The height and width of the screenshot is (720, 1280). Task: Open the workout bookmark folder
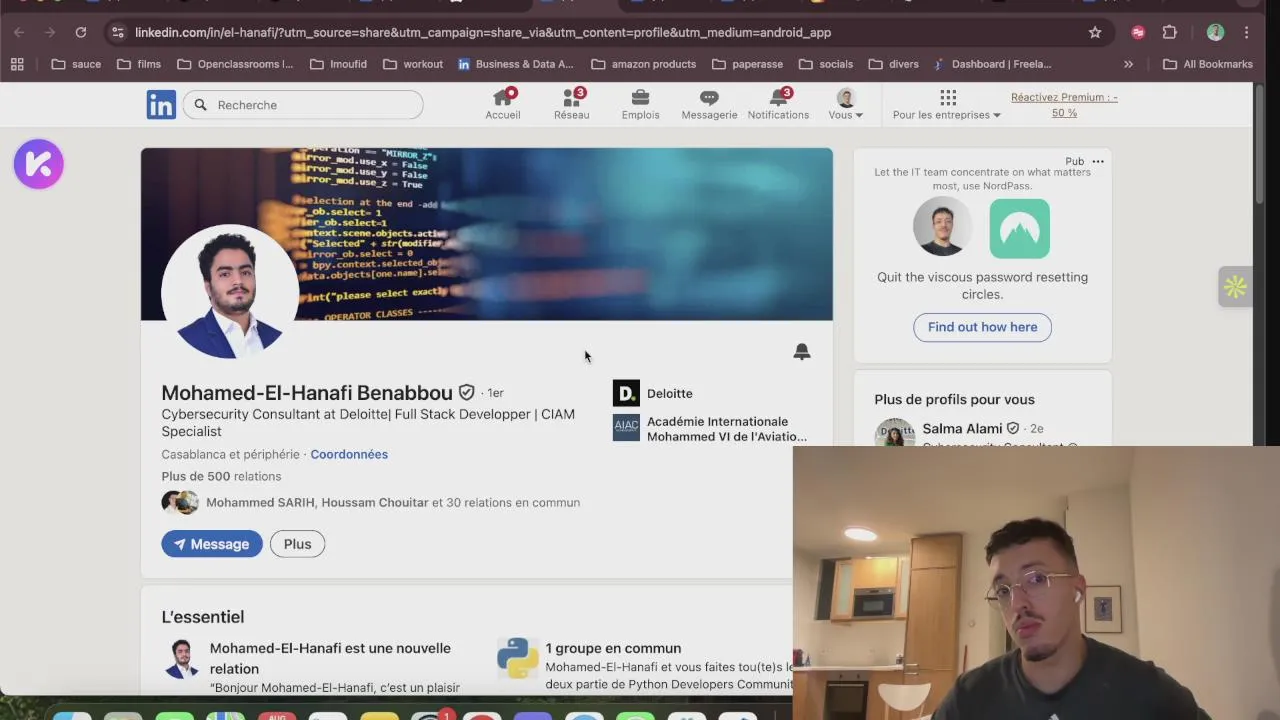(x=413, y=64)
